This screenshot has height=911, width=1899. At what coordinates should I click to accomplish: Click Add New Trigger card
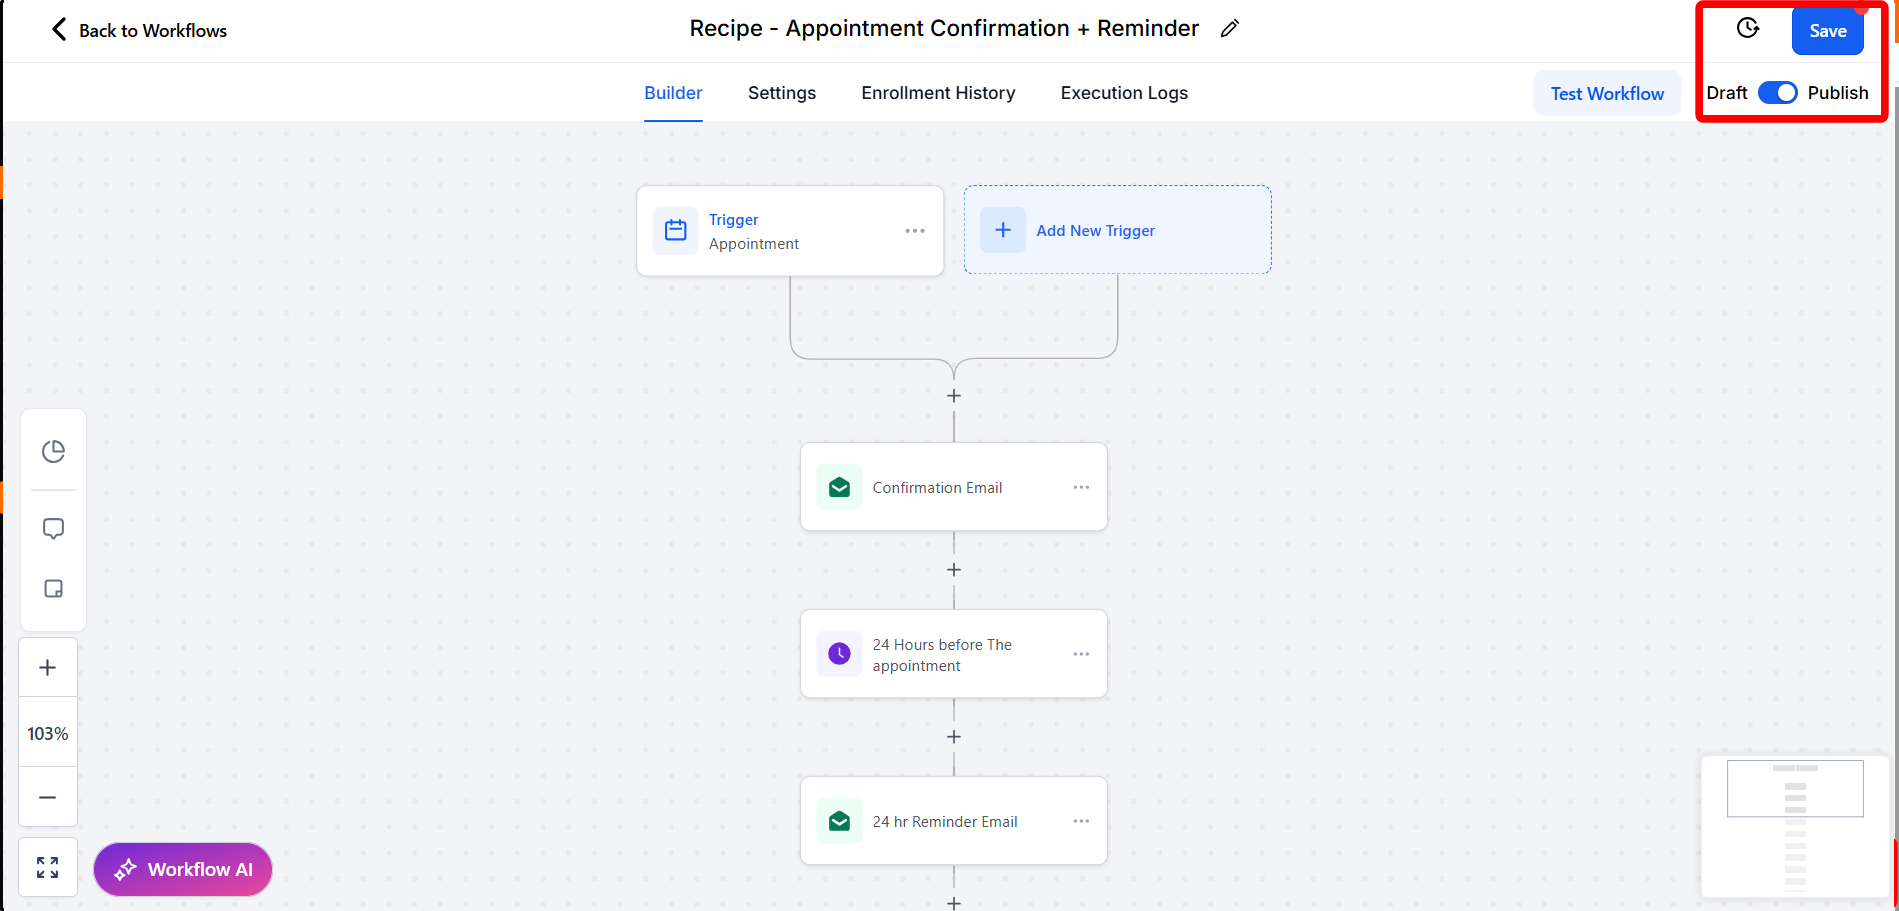[1117, 230]
